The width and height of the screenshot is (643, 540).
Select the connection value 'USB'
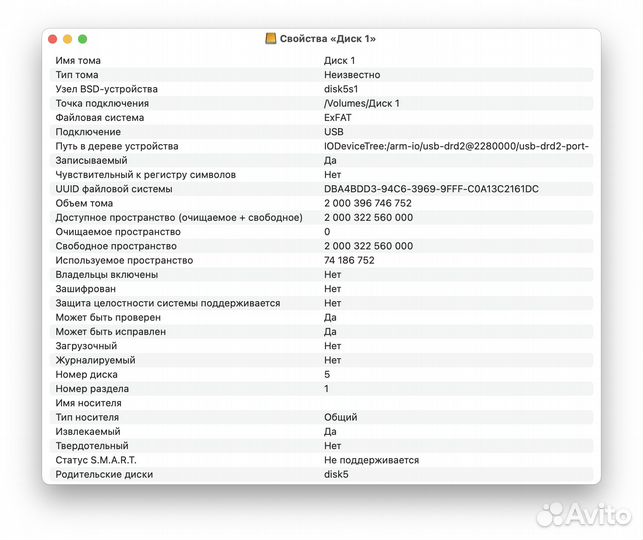point(334,132)
